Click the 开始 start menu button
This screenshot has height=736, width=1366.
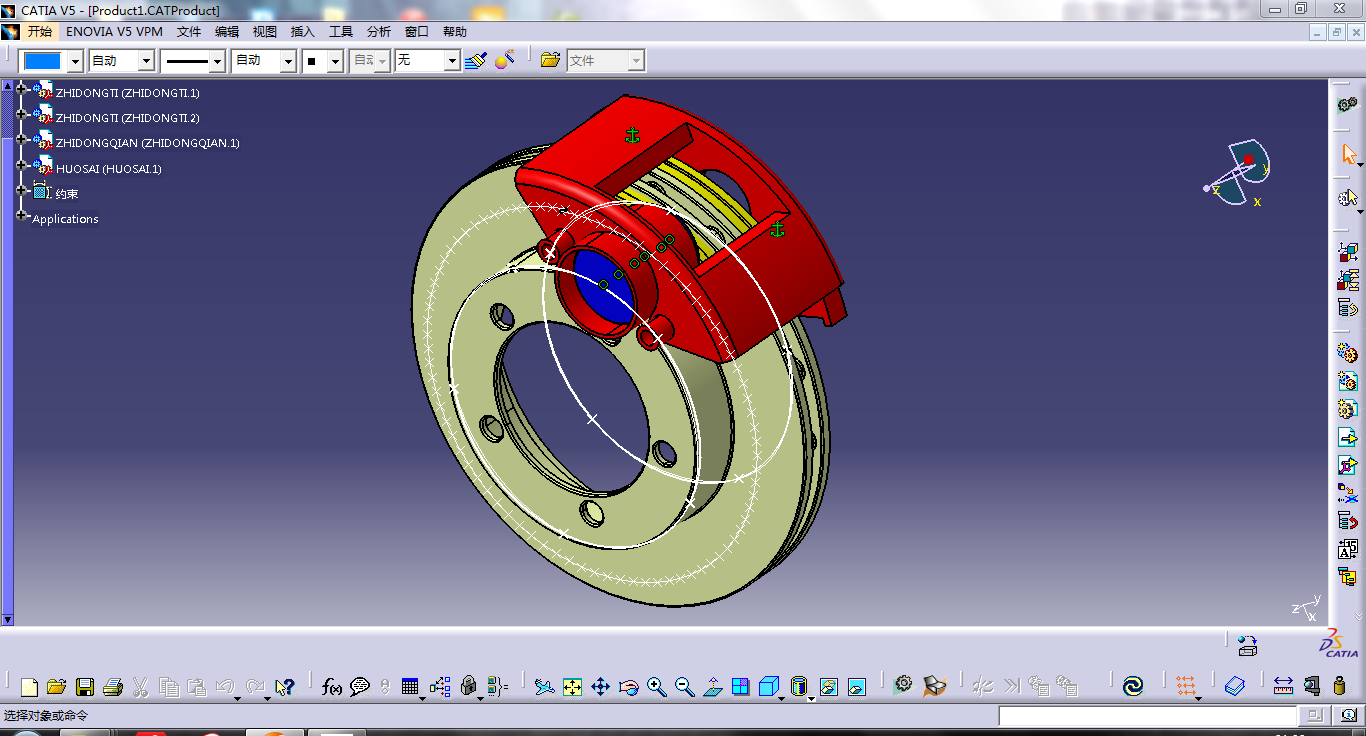point(40,32)
